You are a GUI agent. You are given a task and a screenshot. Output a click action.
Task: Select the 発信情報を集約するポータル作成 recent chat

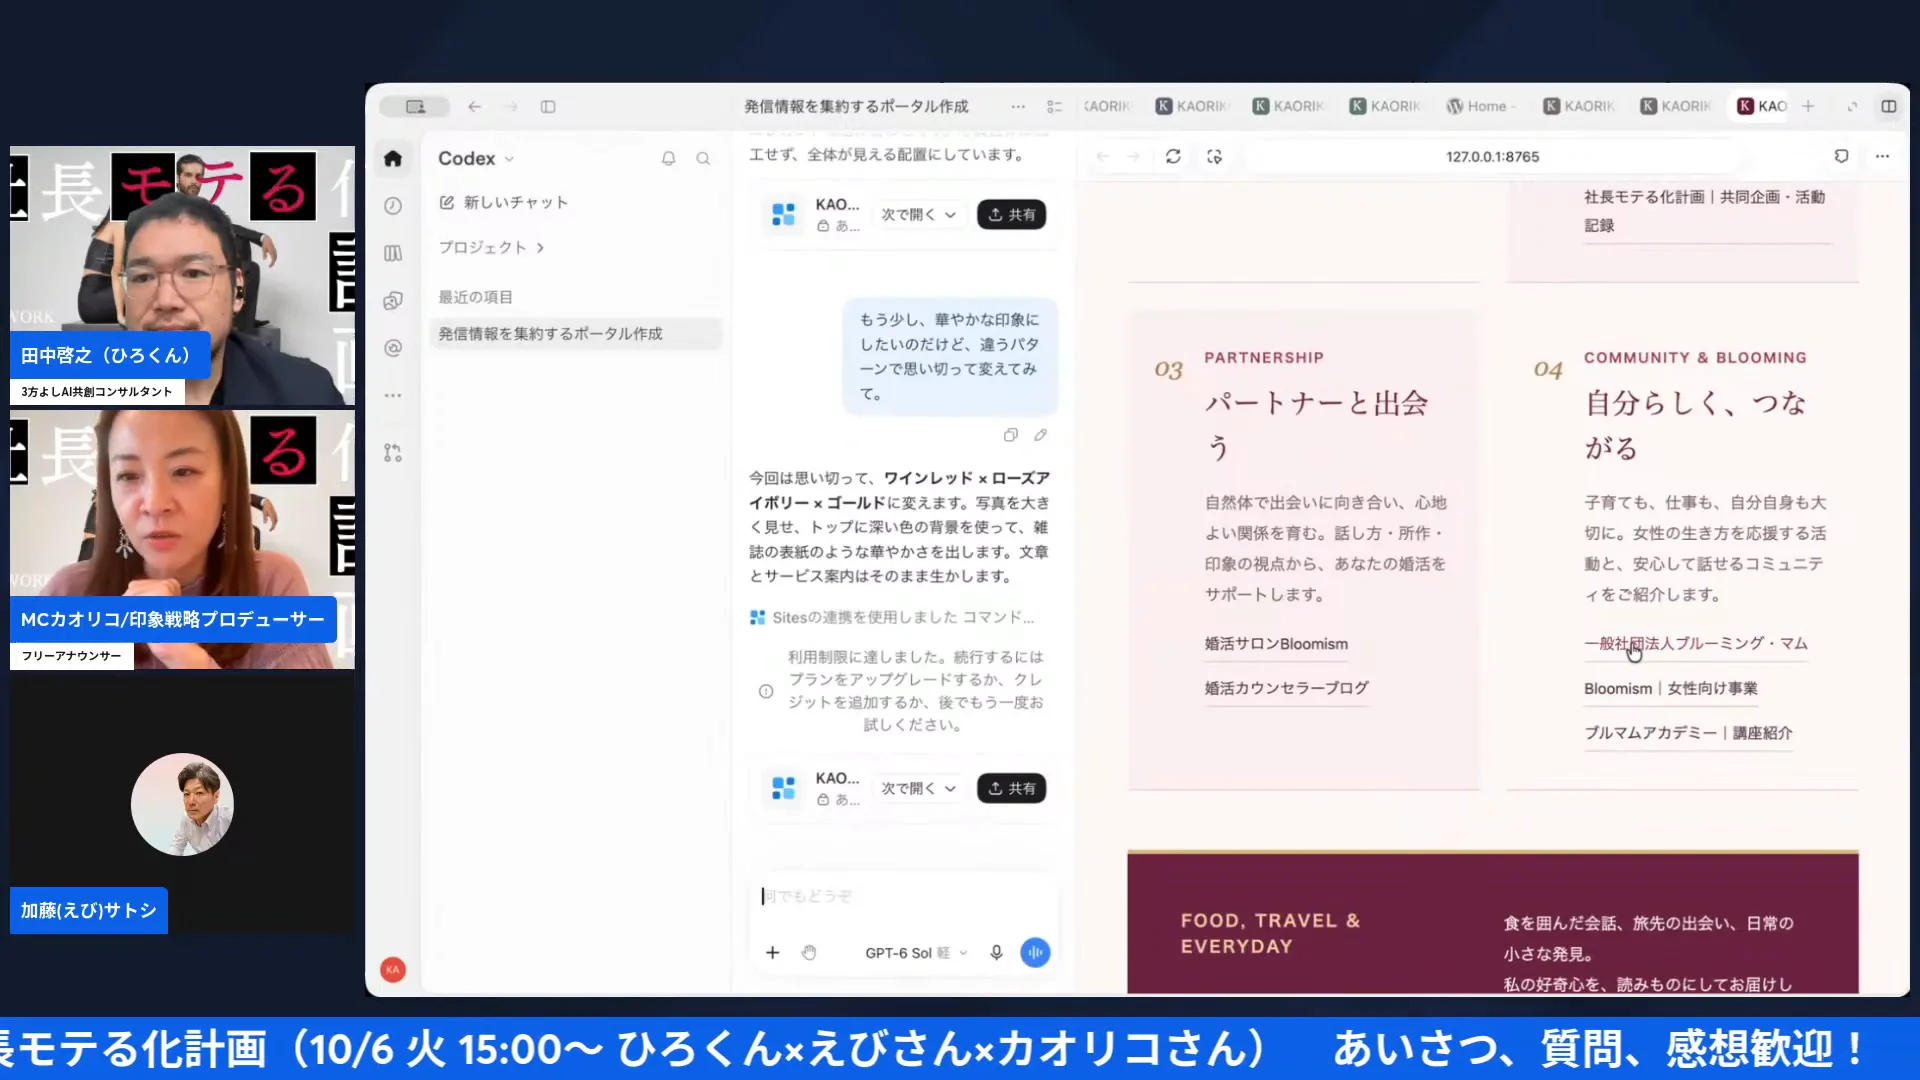click(575, 334)
